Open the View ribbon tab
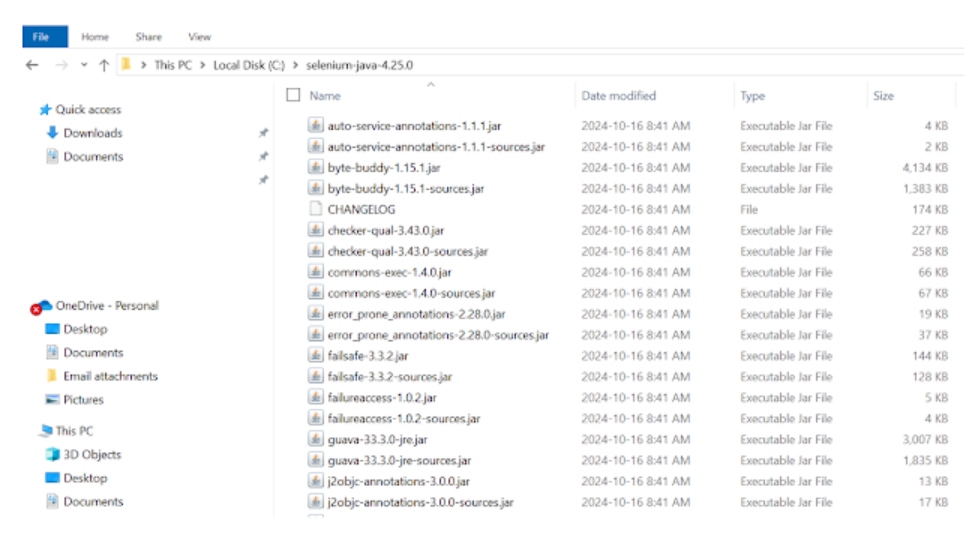Image resolution: width=974 pixels, height=541 pixels. click(x=199, y=37)
